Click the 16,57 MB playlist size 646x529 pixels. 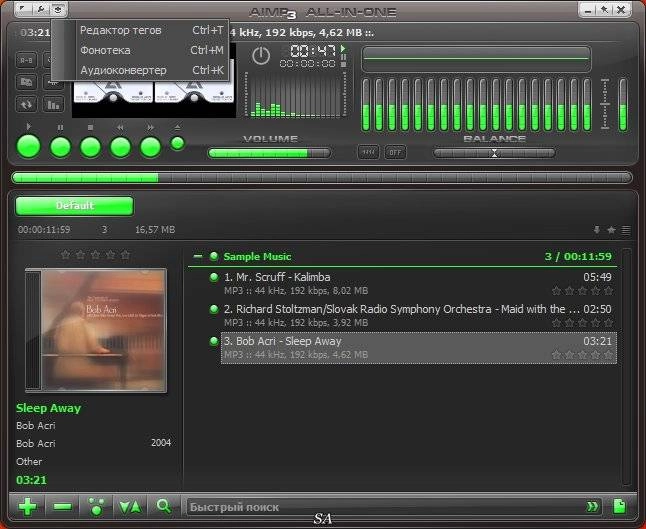pos(155,229)
